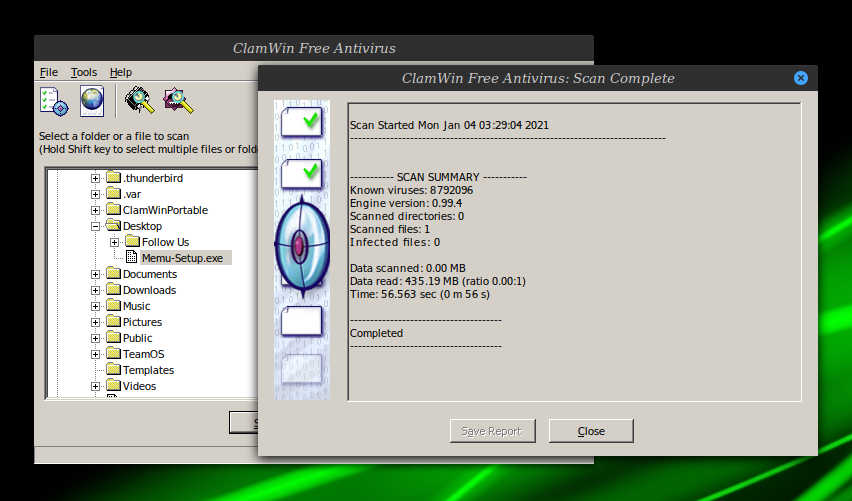Click the Videos folder icon
The height and width of the screenshot is (501, 852).
point(114,386)
